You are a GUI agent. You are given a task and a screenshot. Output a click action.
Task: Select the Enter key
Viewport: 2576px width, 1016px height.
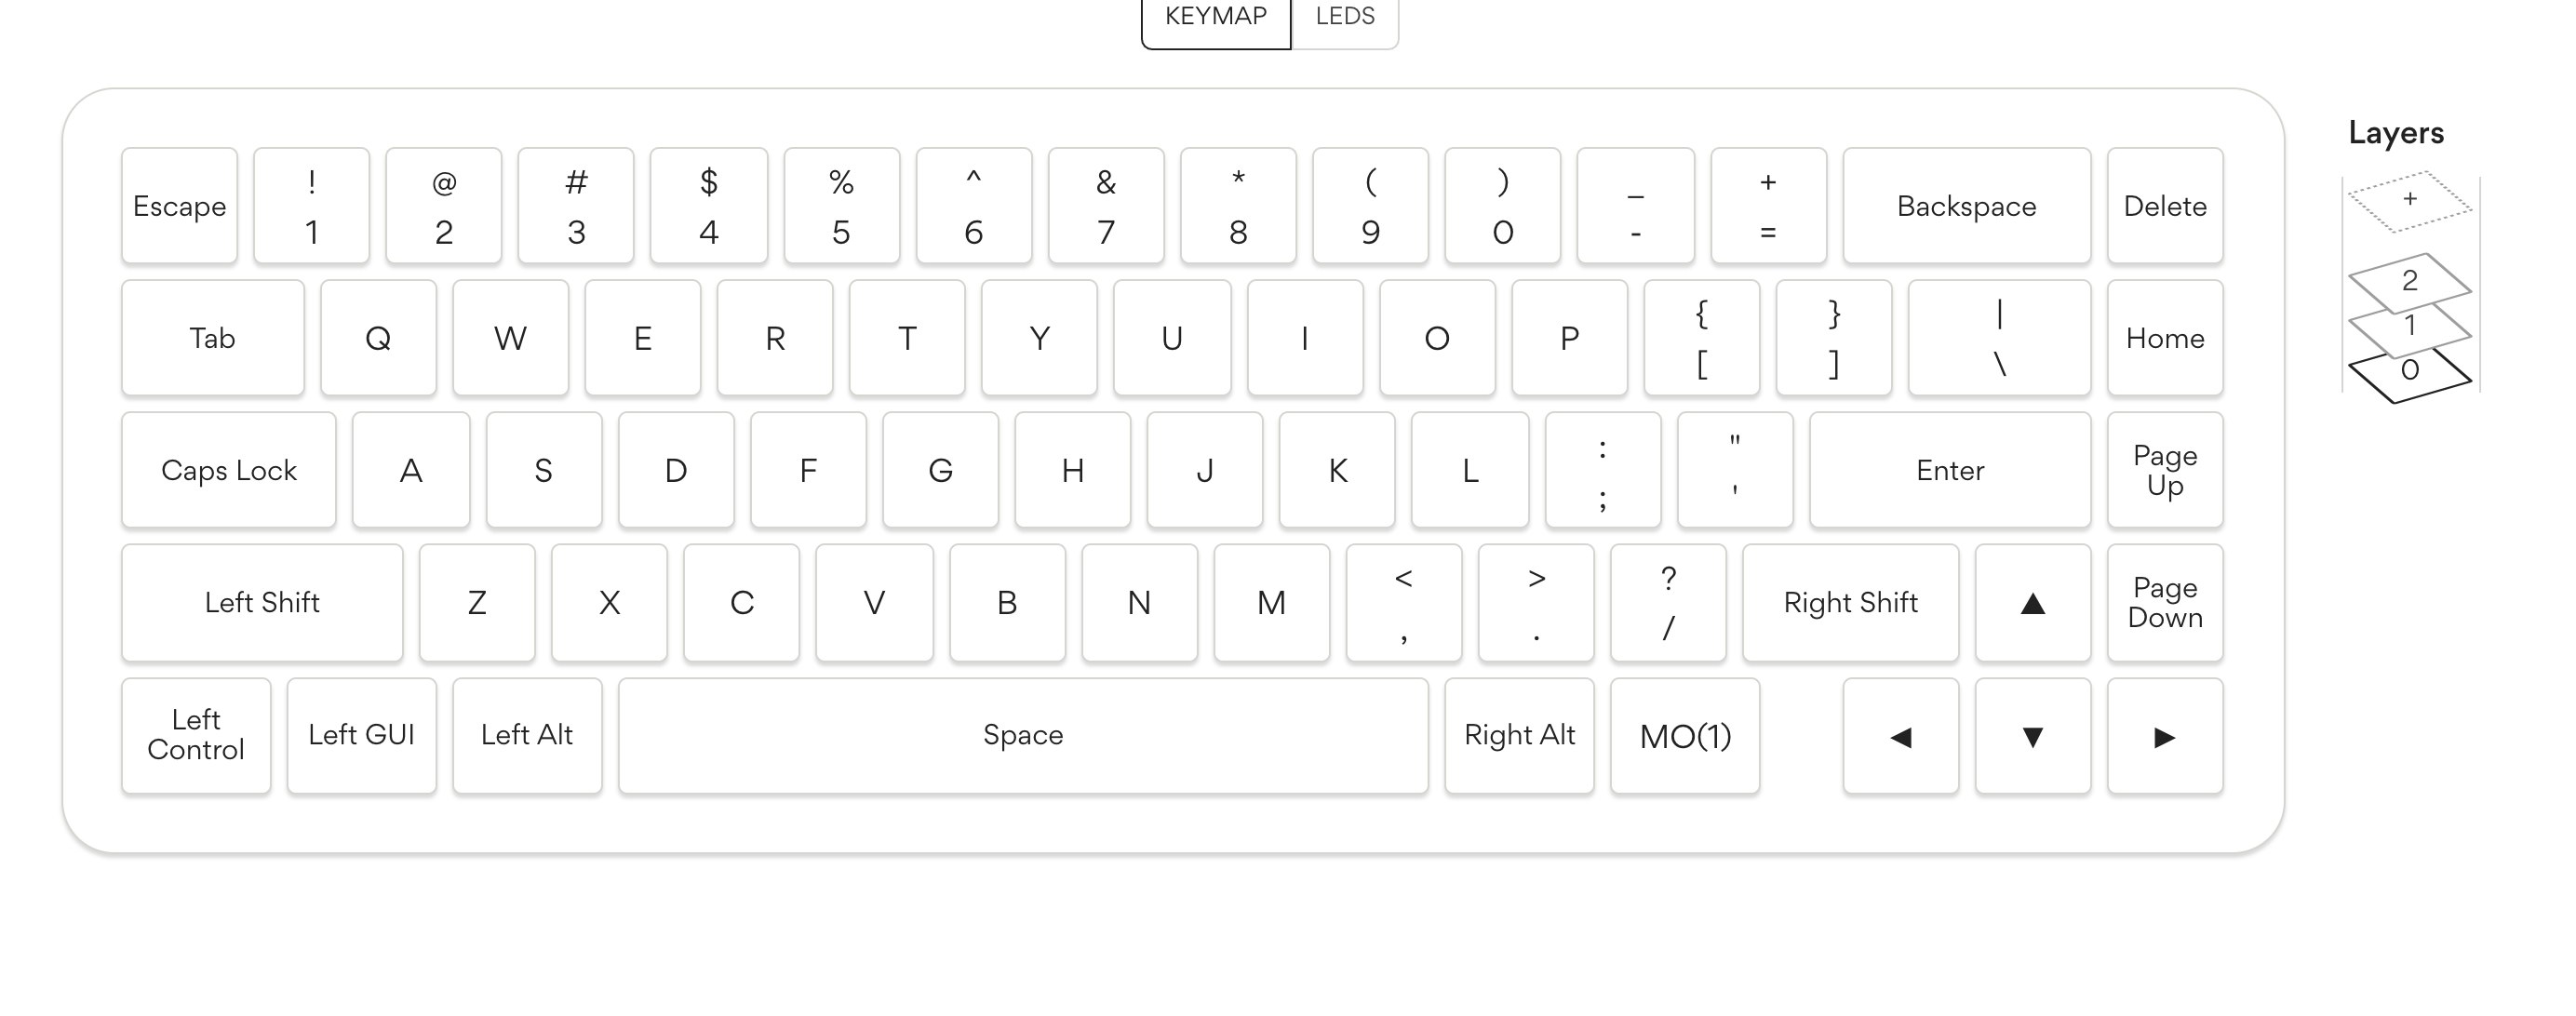pyautogui.click(x=1949, y=470)
